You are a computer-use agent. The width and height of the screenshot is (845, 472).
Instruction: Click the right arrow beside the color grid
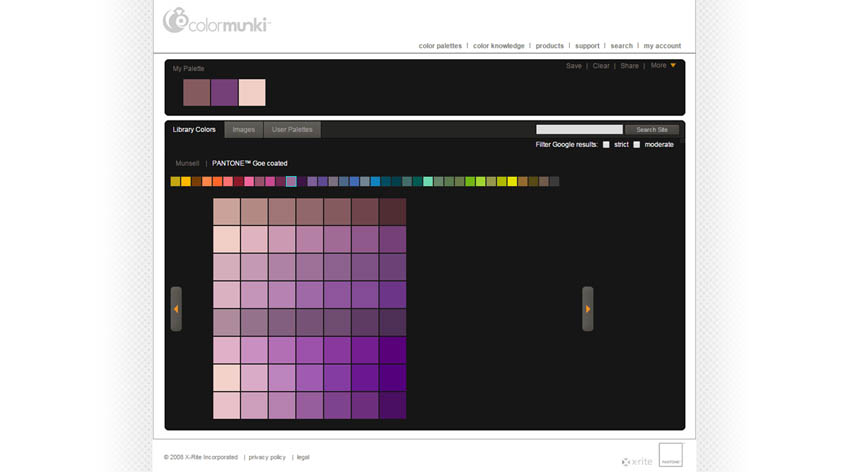point(588,309)
